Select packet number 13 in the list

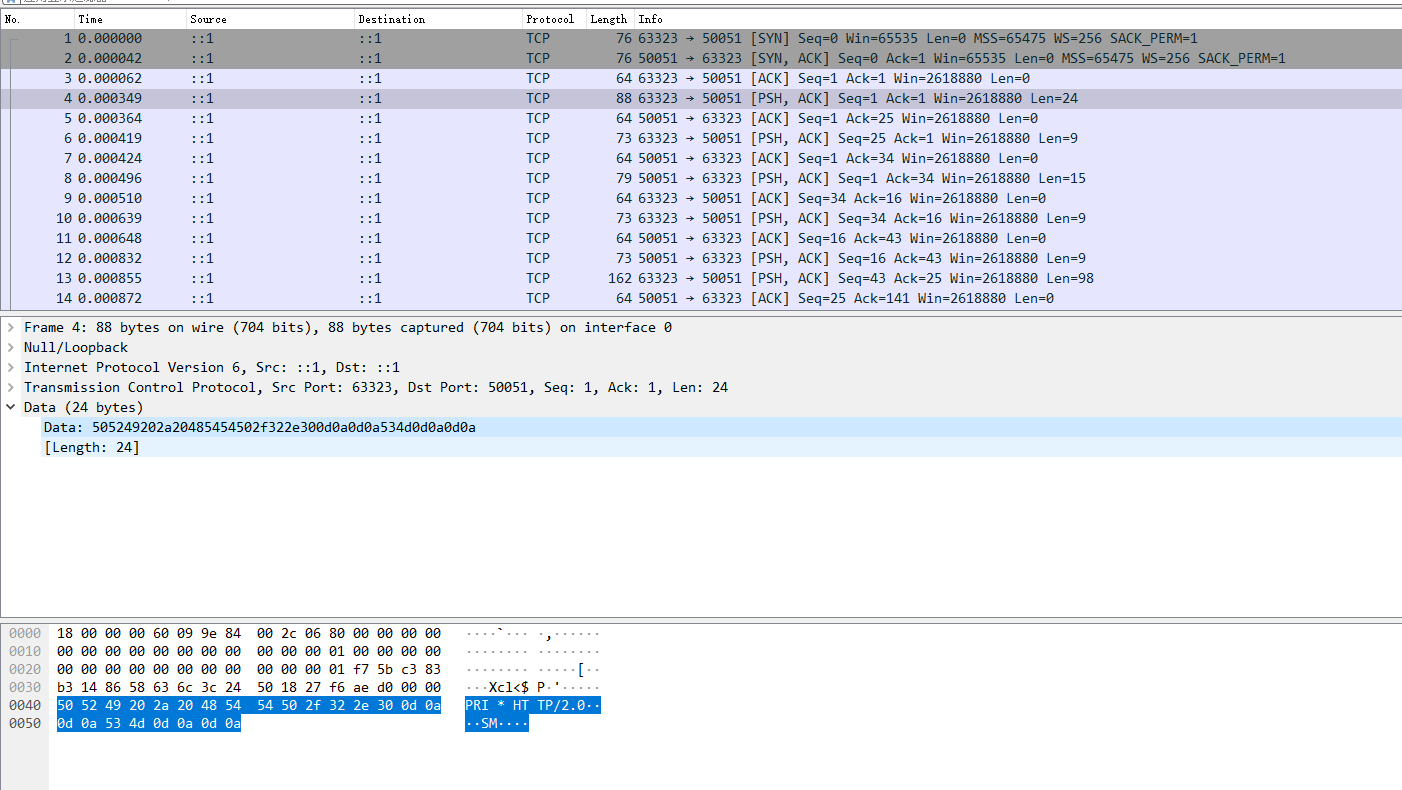[x=400, y=278]
